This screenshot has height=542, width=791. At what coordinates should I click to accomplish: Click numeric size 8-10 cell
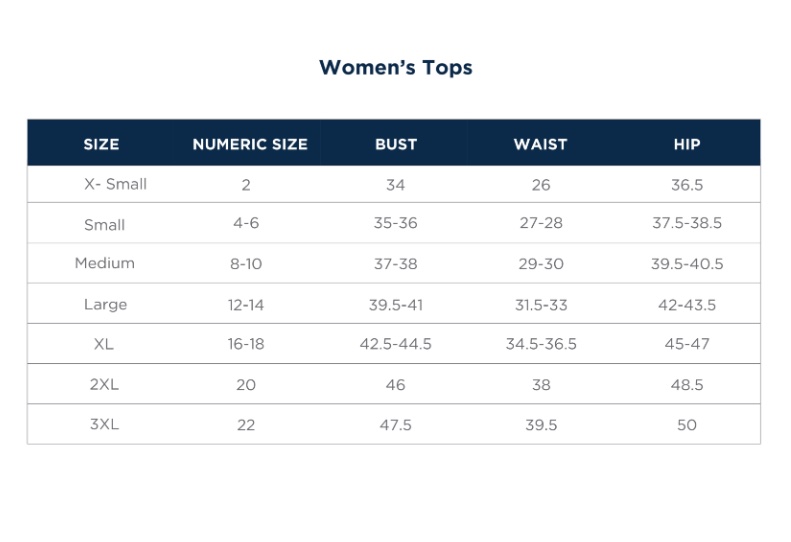246,264
